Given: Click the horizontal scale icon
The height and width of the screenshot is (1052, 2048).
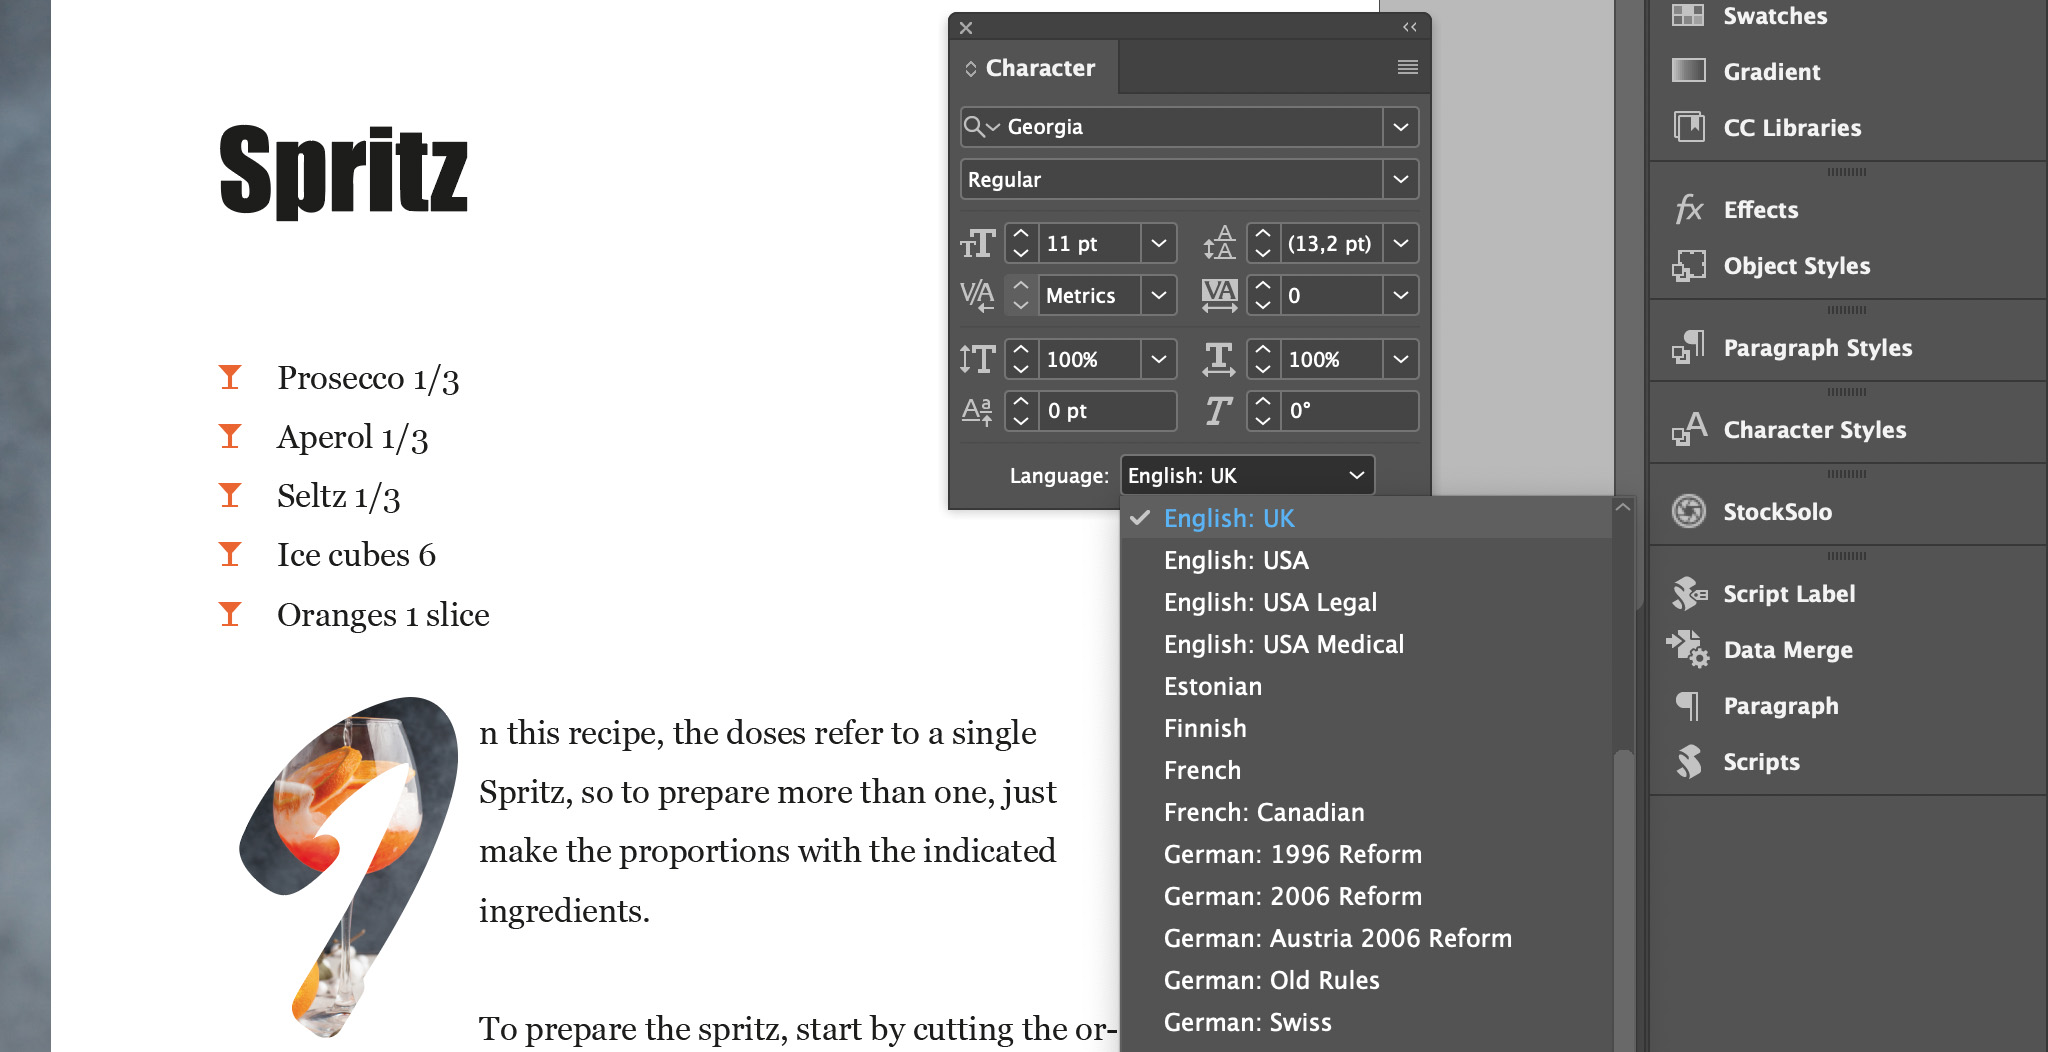Looking at the screenshot, I should [1219, 359].
